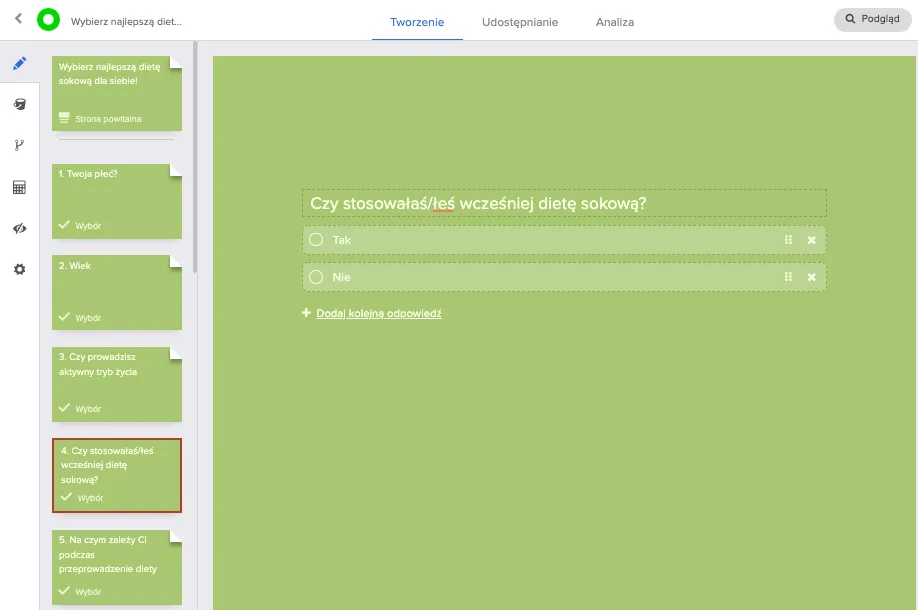
Task: Click the question list scrollbar
Action: click(195, 157)
